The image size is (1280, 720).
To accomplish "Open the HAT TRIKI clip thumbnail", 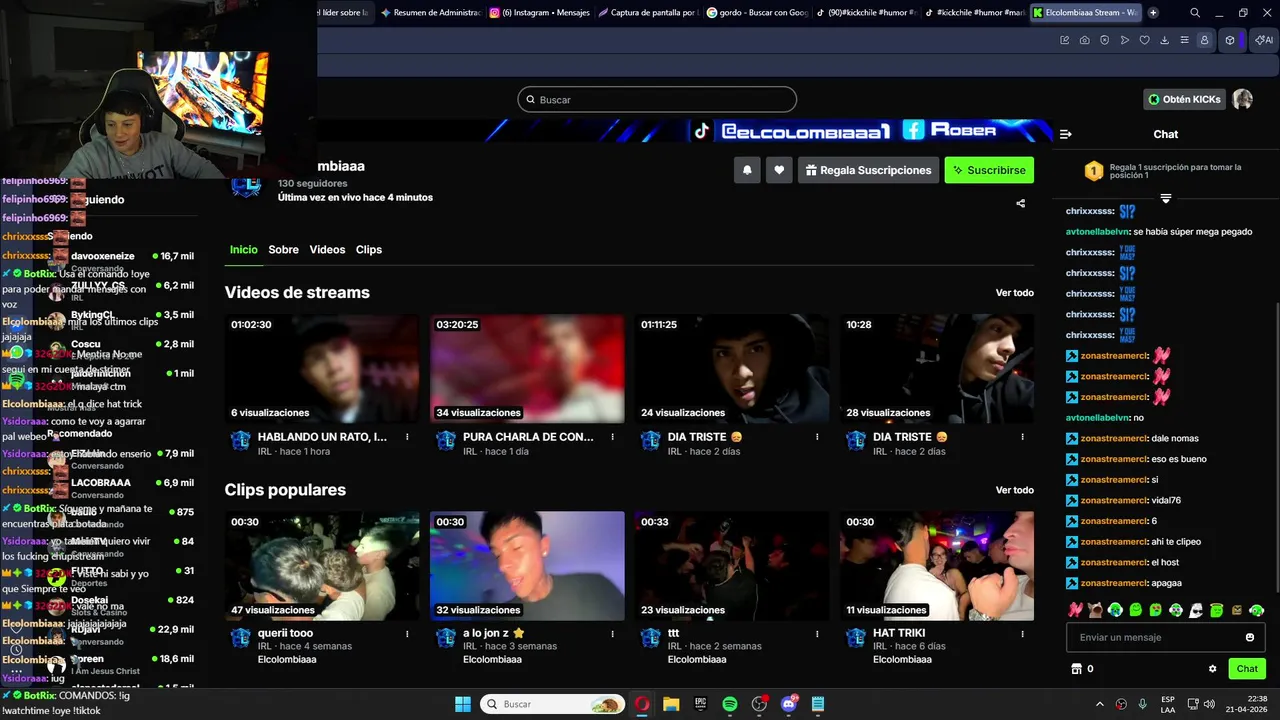I will [x=937, y=566].
